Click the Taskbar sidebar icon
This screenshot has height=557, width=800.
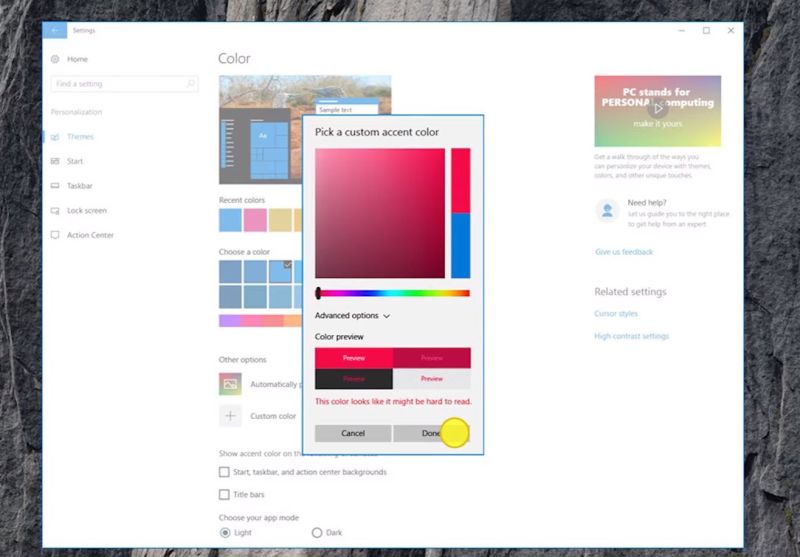point(55,186)
